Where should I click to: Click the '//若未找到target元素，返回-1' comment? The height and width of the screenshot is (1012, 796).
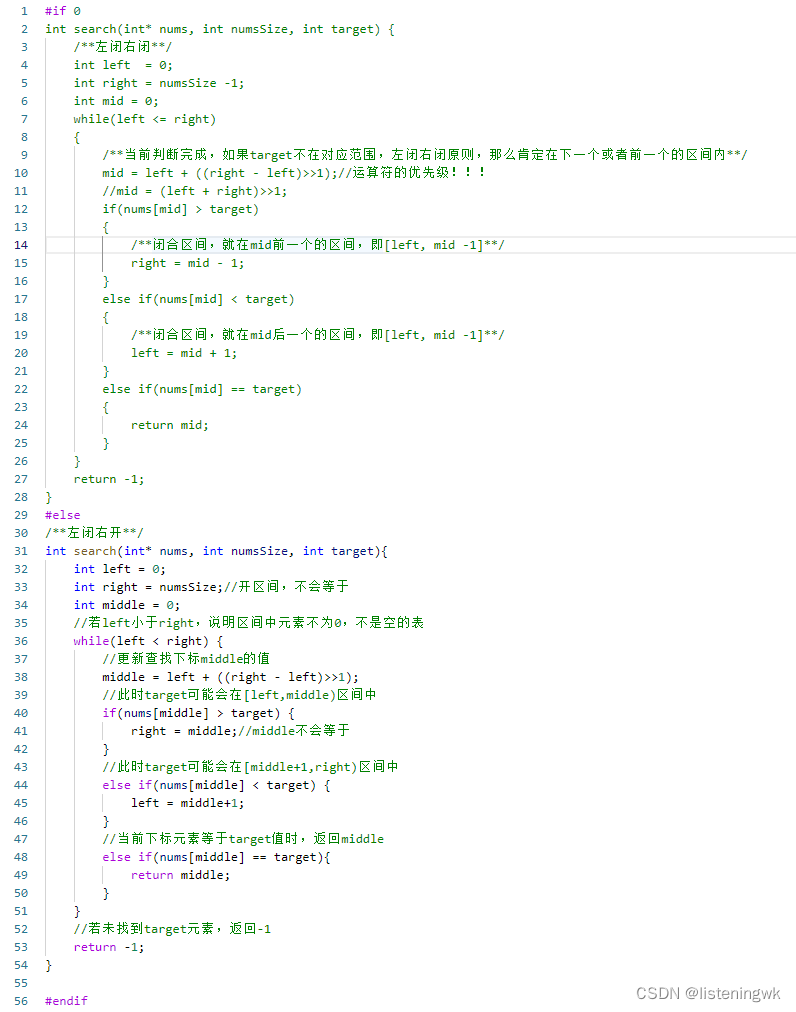(x=172, y=929)
